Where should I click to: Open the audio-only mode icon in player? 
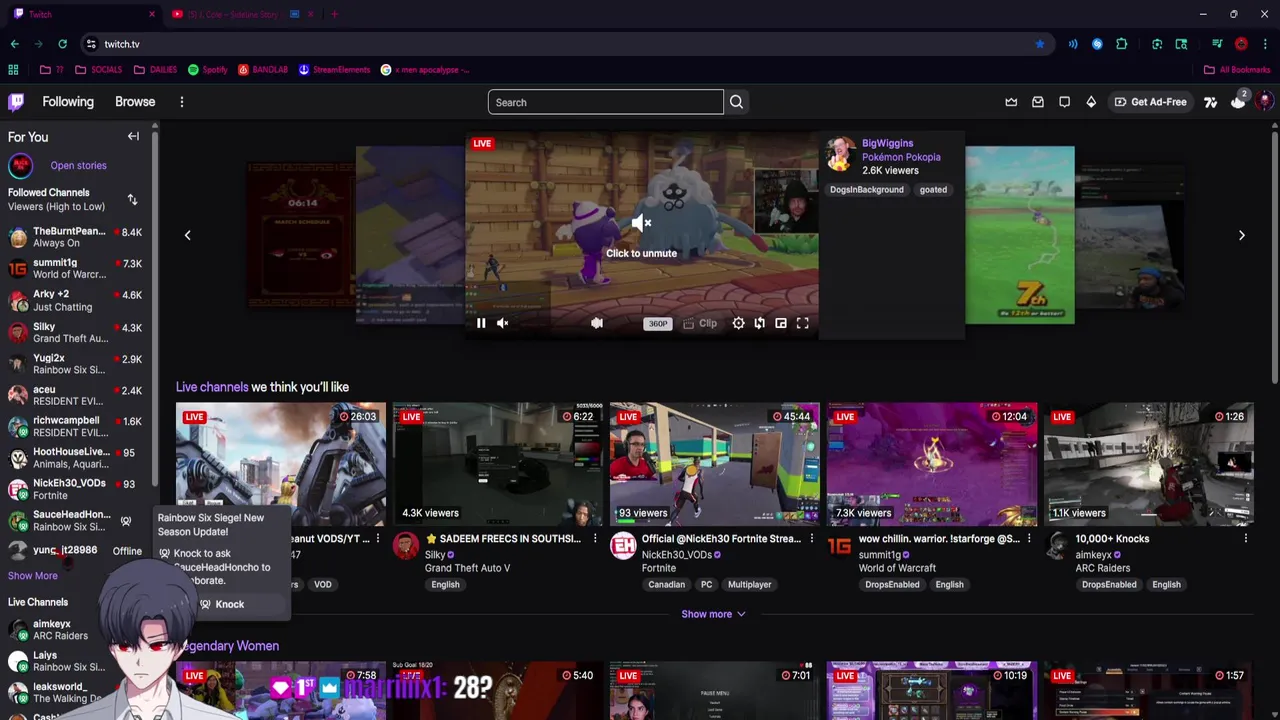coord(597,323)
